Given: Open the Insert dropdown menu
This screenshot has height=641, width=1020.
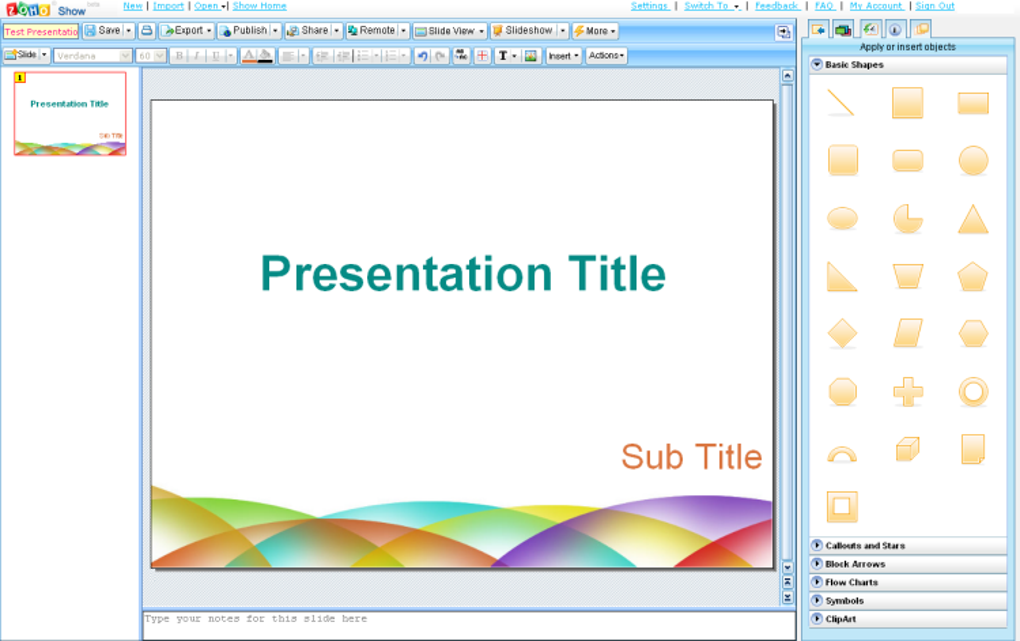Looking at the screenshot, I should pyautogui.click(x=563, y=56).
